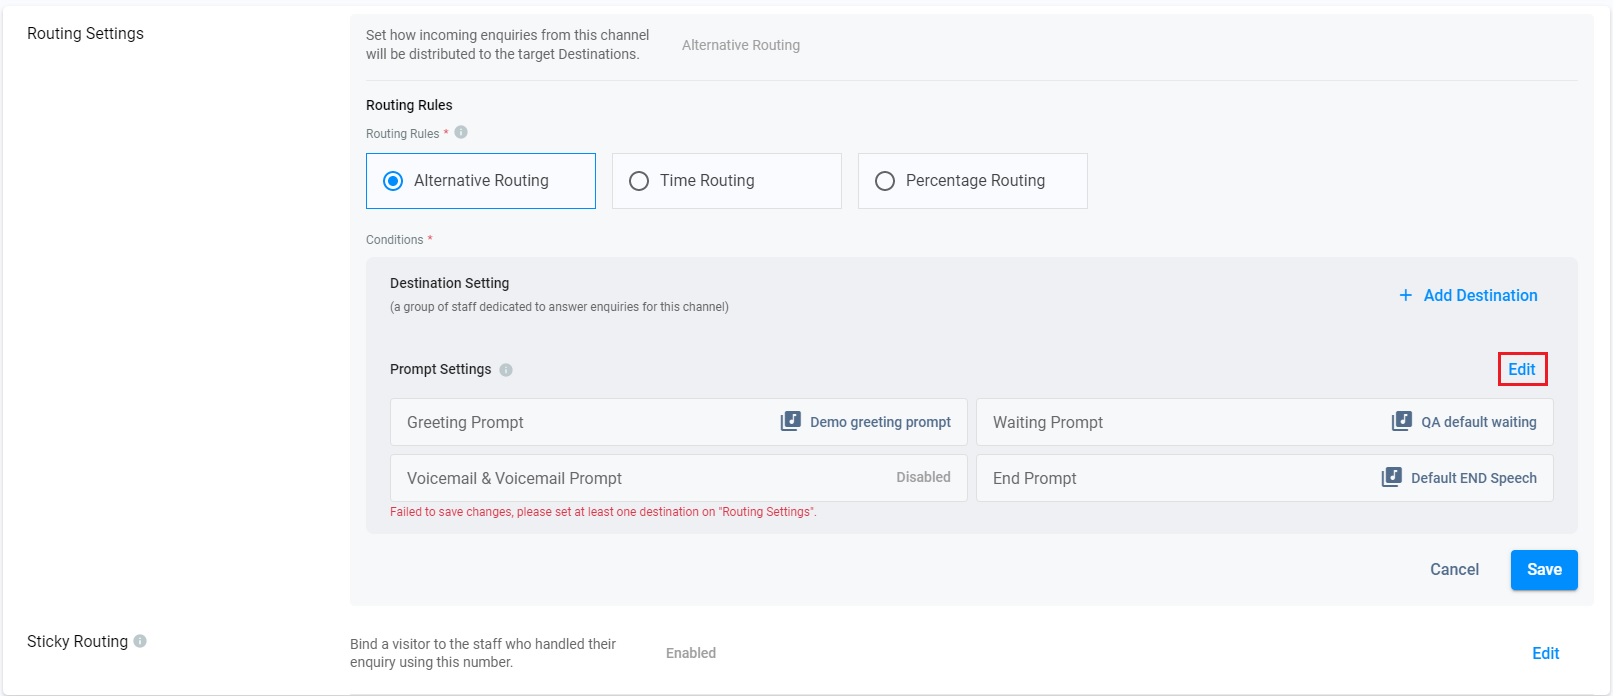Click the End Prompt field
The height and width of the screenshot is (696, 1619).
click(x=1170, y=478)
